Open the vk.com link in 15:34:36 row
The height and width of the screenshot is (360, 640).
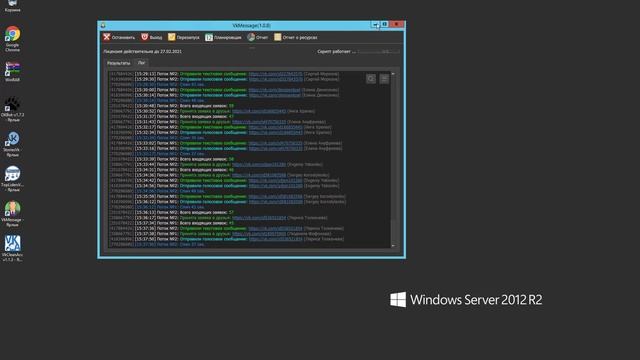pos(259,175)
